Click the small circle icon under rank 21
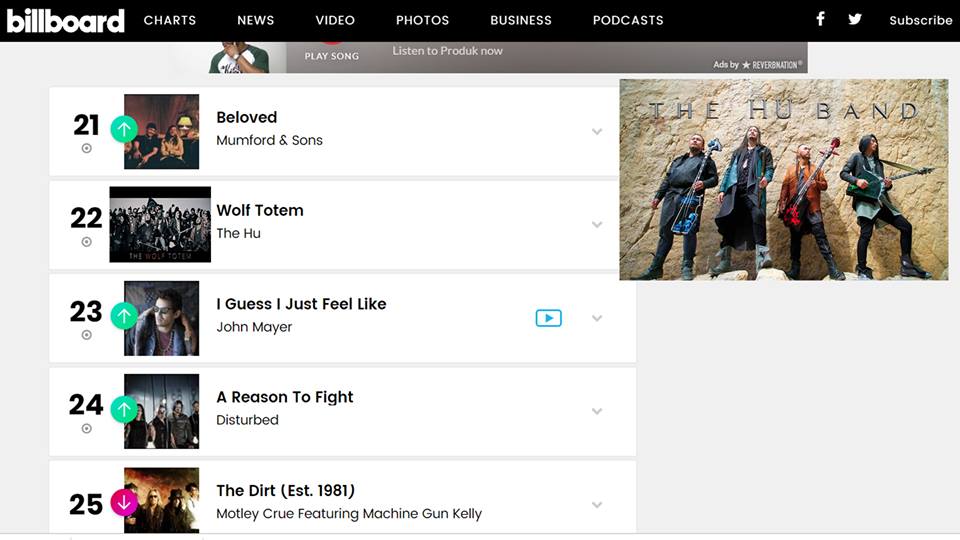This screenshot has width=960, height=540. pos(86,148)
